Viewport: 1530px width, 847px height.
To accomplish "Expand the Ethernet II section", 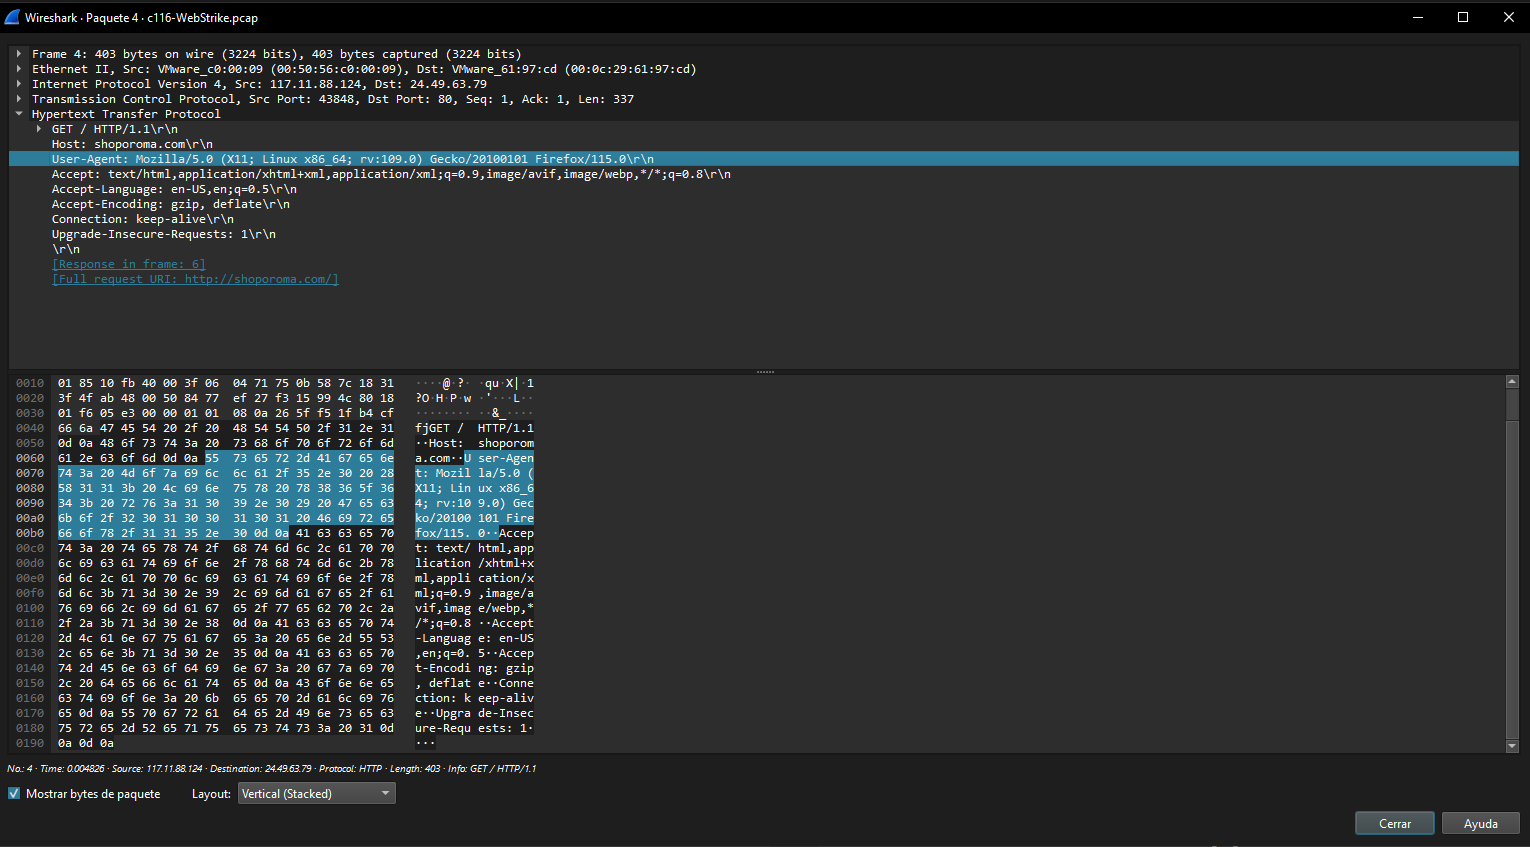I will click(x=19, y=69).
